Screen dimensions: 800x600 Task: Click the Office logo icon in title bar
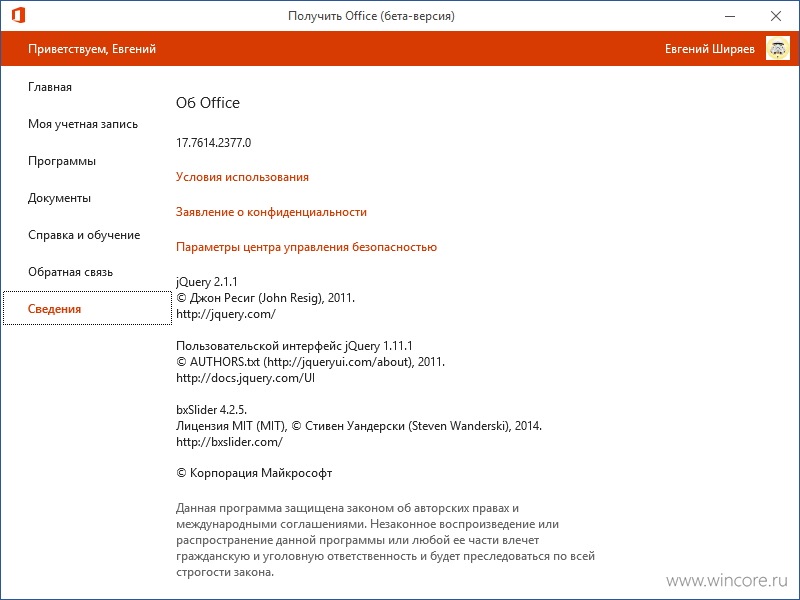(18, 15)
